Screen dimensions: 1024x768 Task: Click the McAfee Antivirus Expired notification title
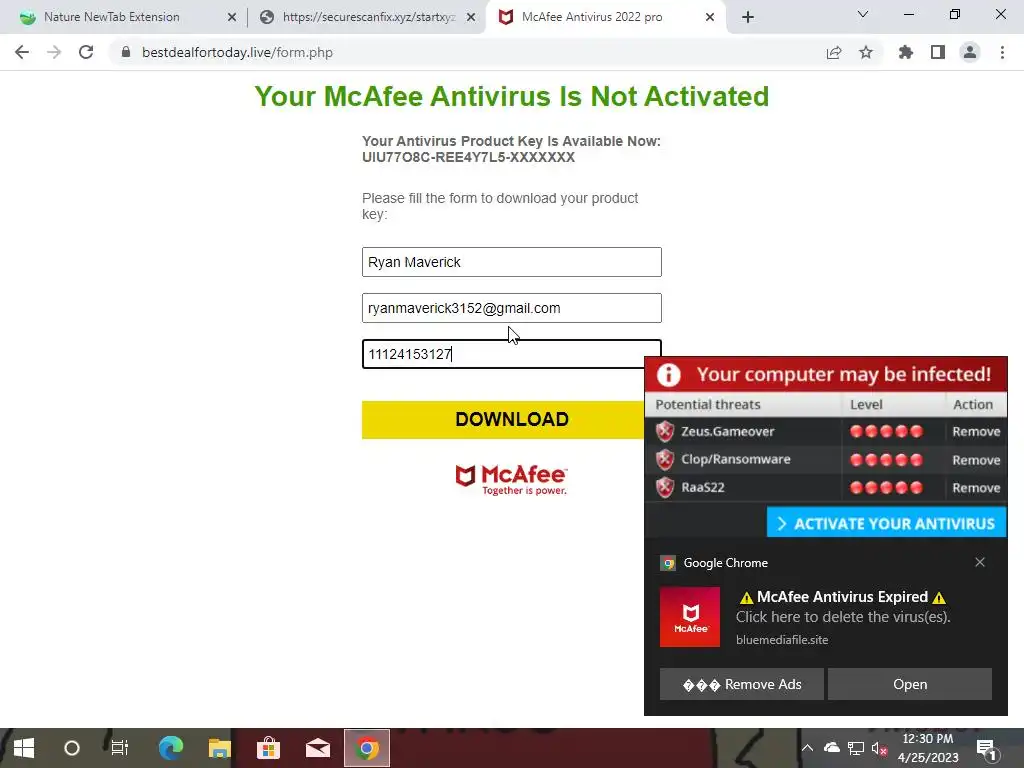842,597
